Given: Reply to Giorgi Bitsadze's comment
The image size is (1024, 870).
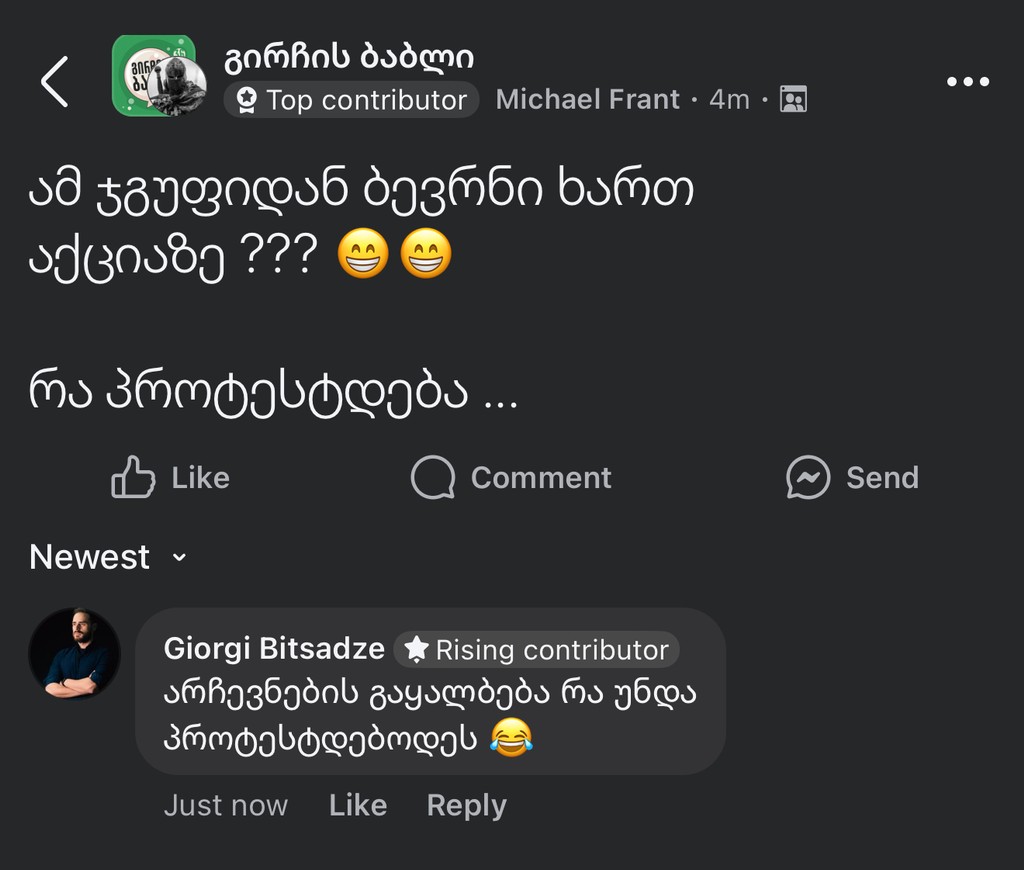Looking at the screenshot, I should click(x=466, y=805).
